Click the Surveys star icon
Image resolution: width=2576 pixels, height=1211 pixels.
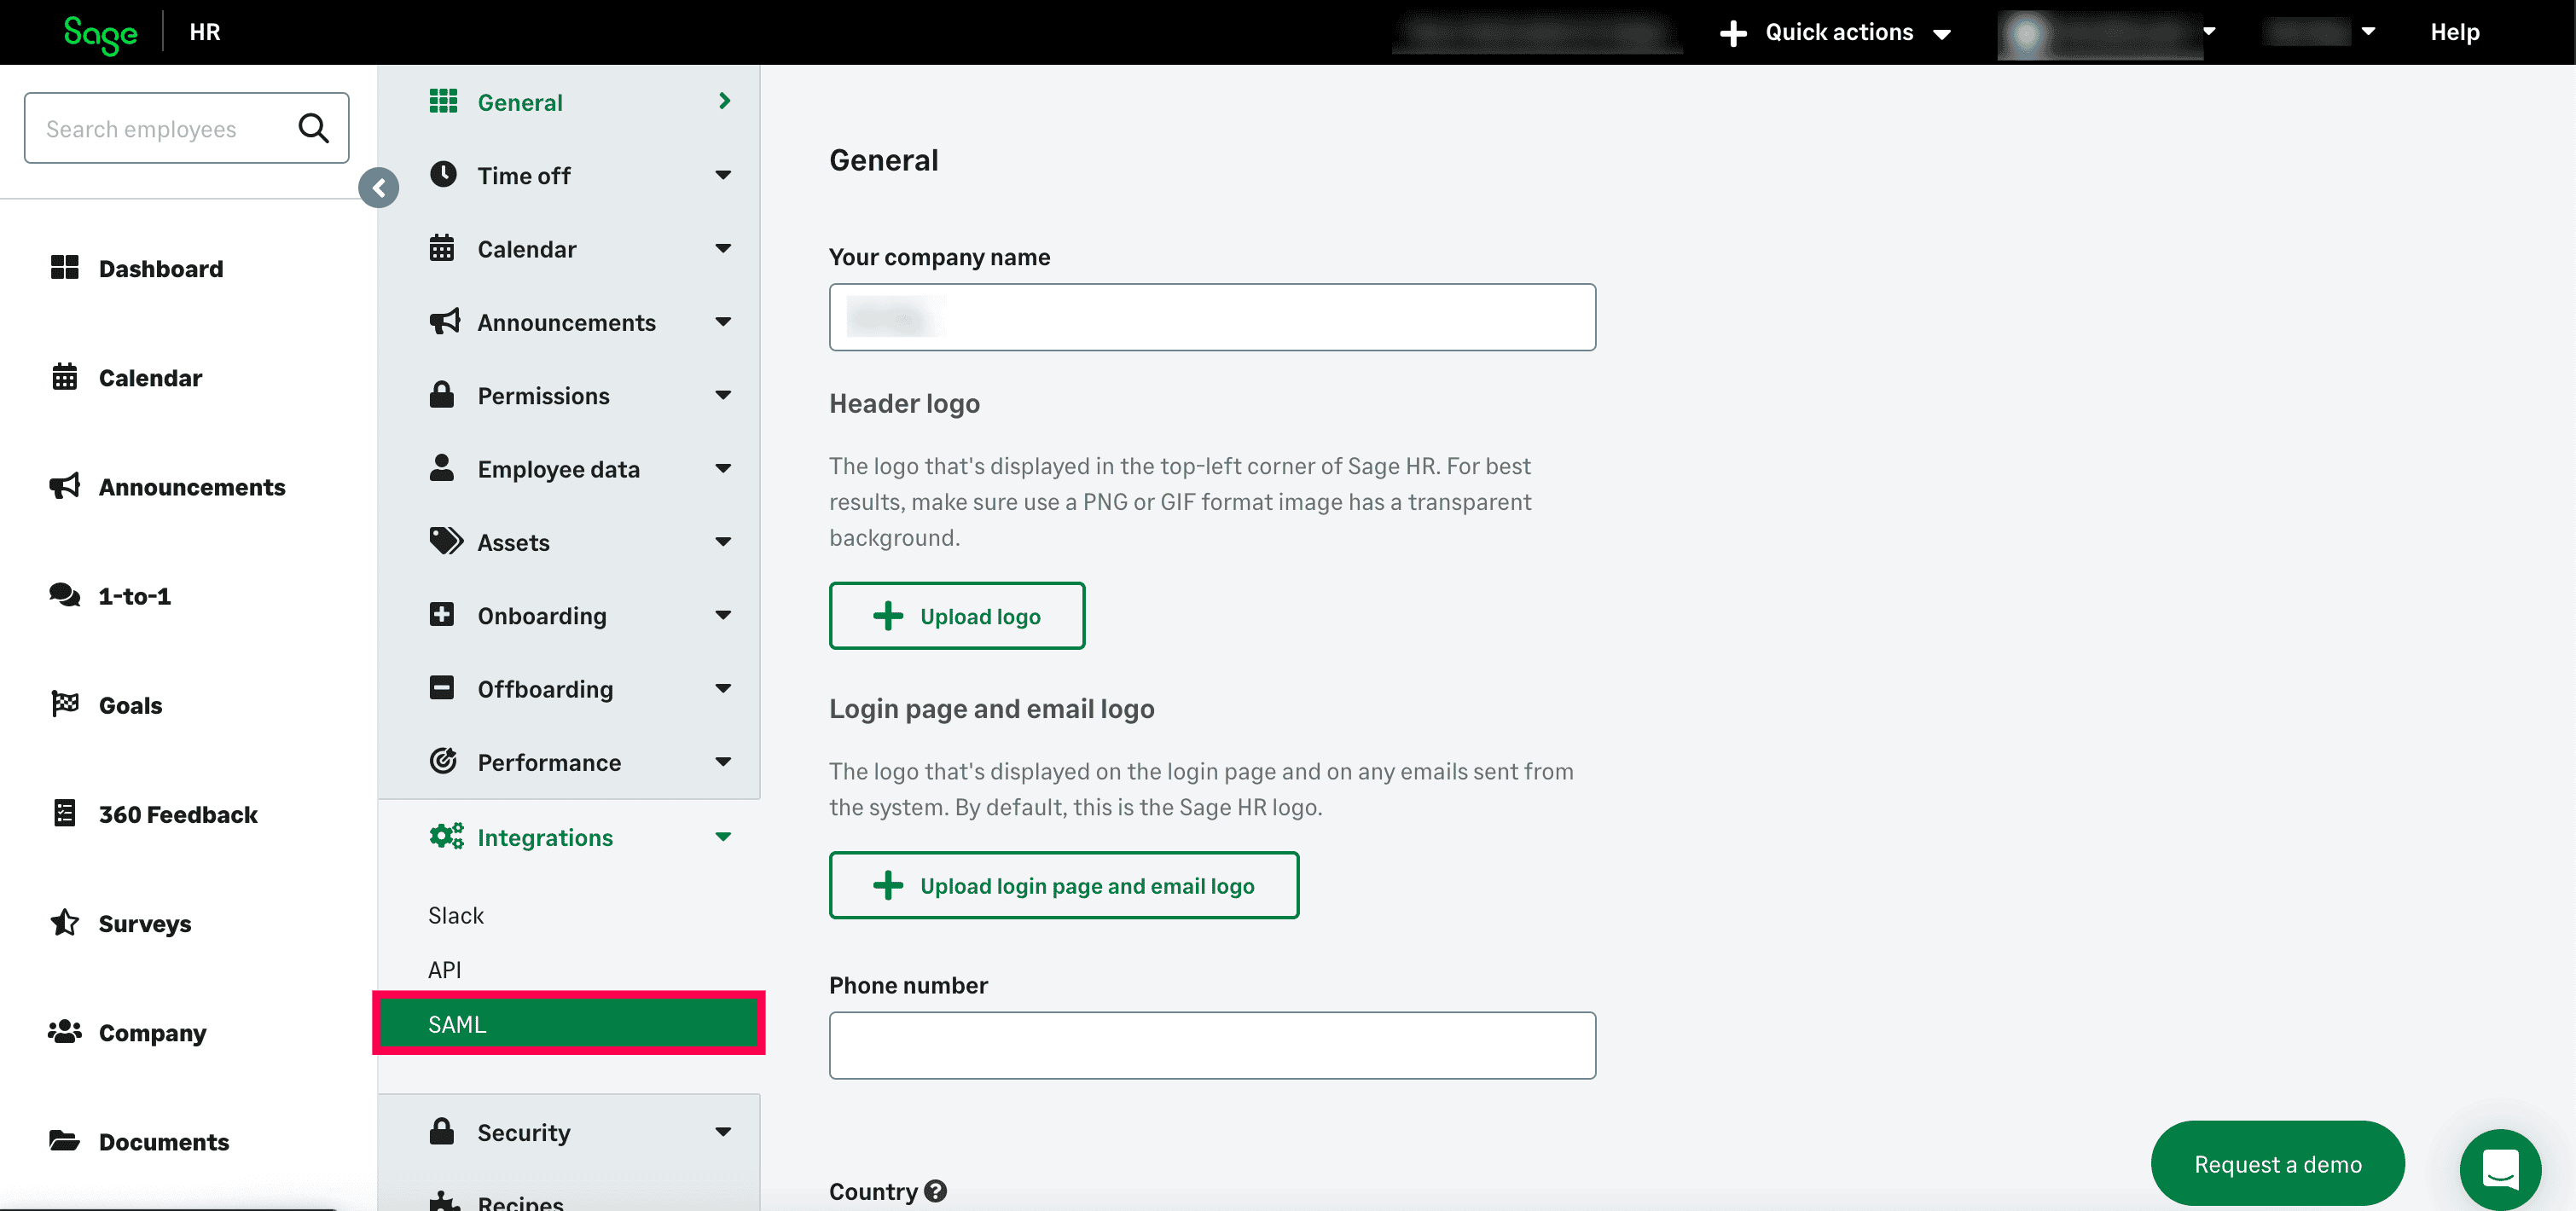tap(65, 922)
